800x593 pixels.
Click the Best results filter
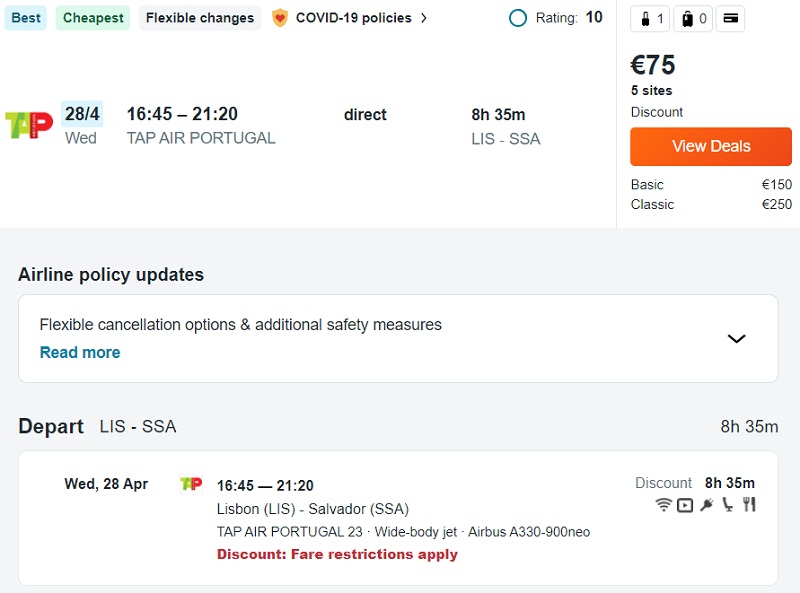(25, 18)
